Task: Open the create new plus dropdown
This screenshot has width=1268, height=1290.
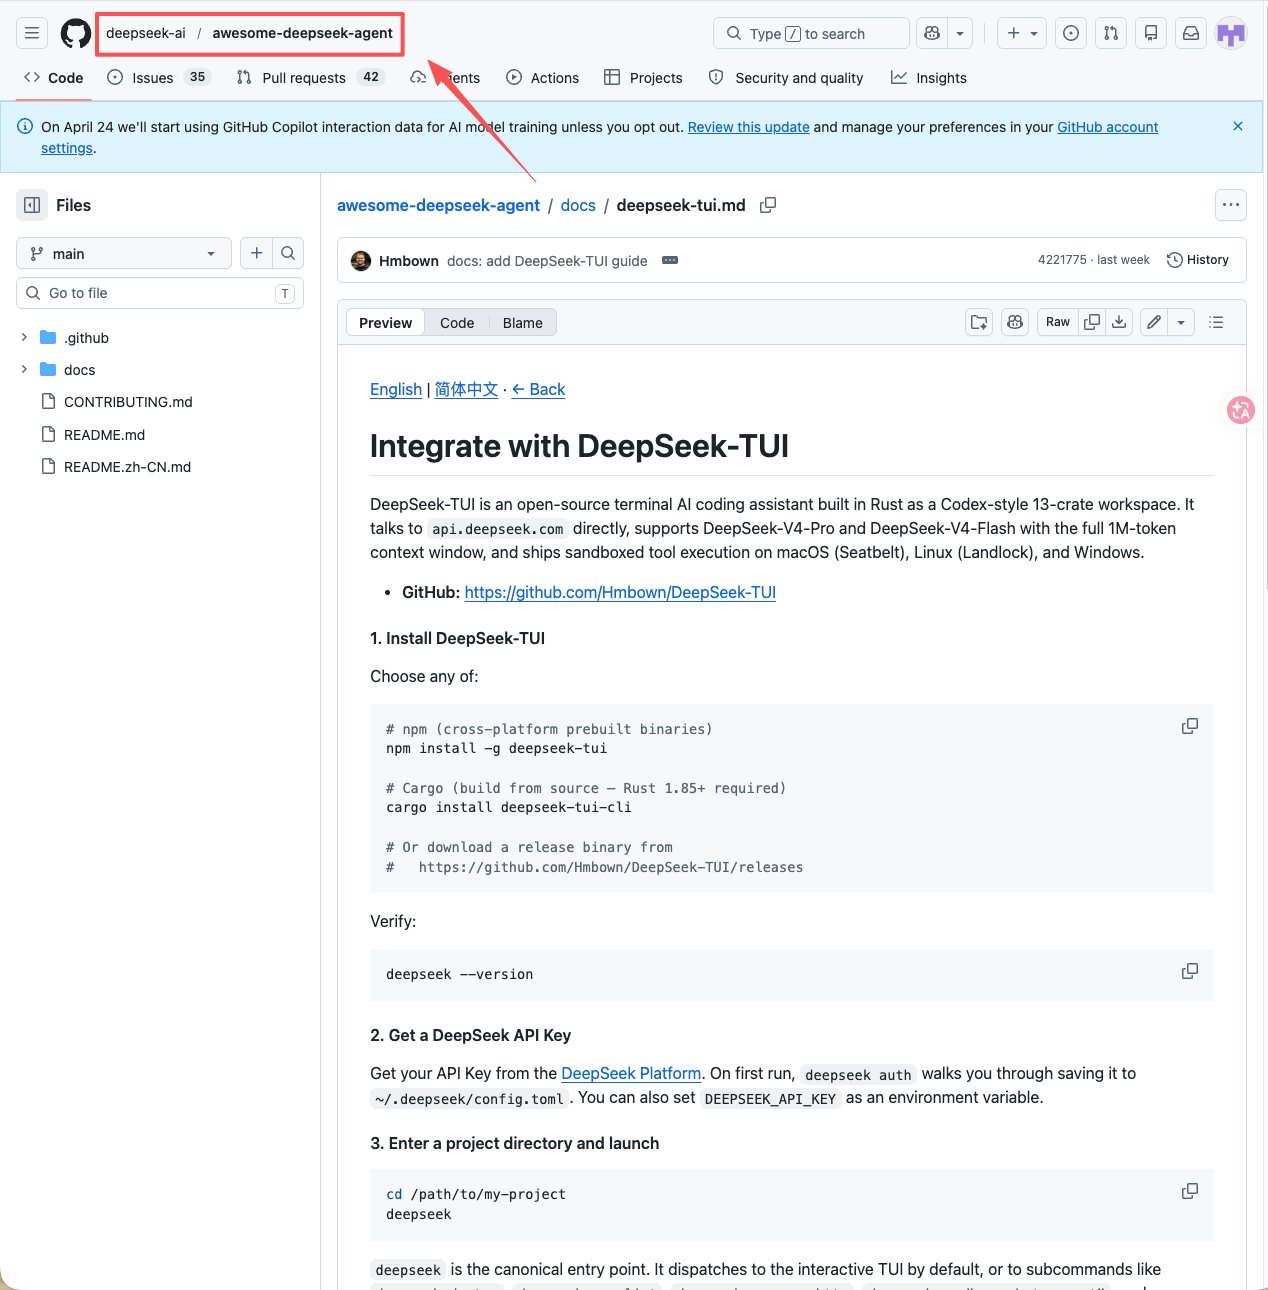Action: [x=1022, y=33]
